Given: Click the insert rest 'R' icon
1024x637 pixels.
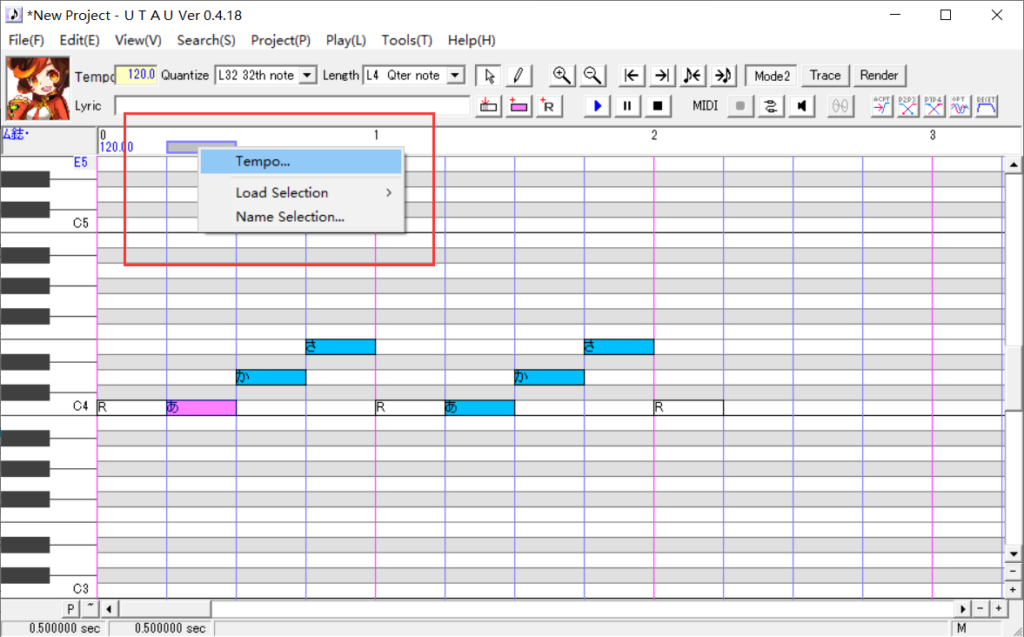Looking at the screenshot, I should [548, 106].
